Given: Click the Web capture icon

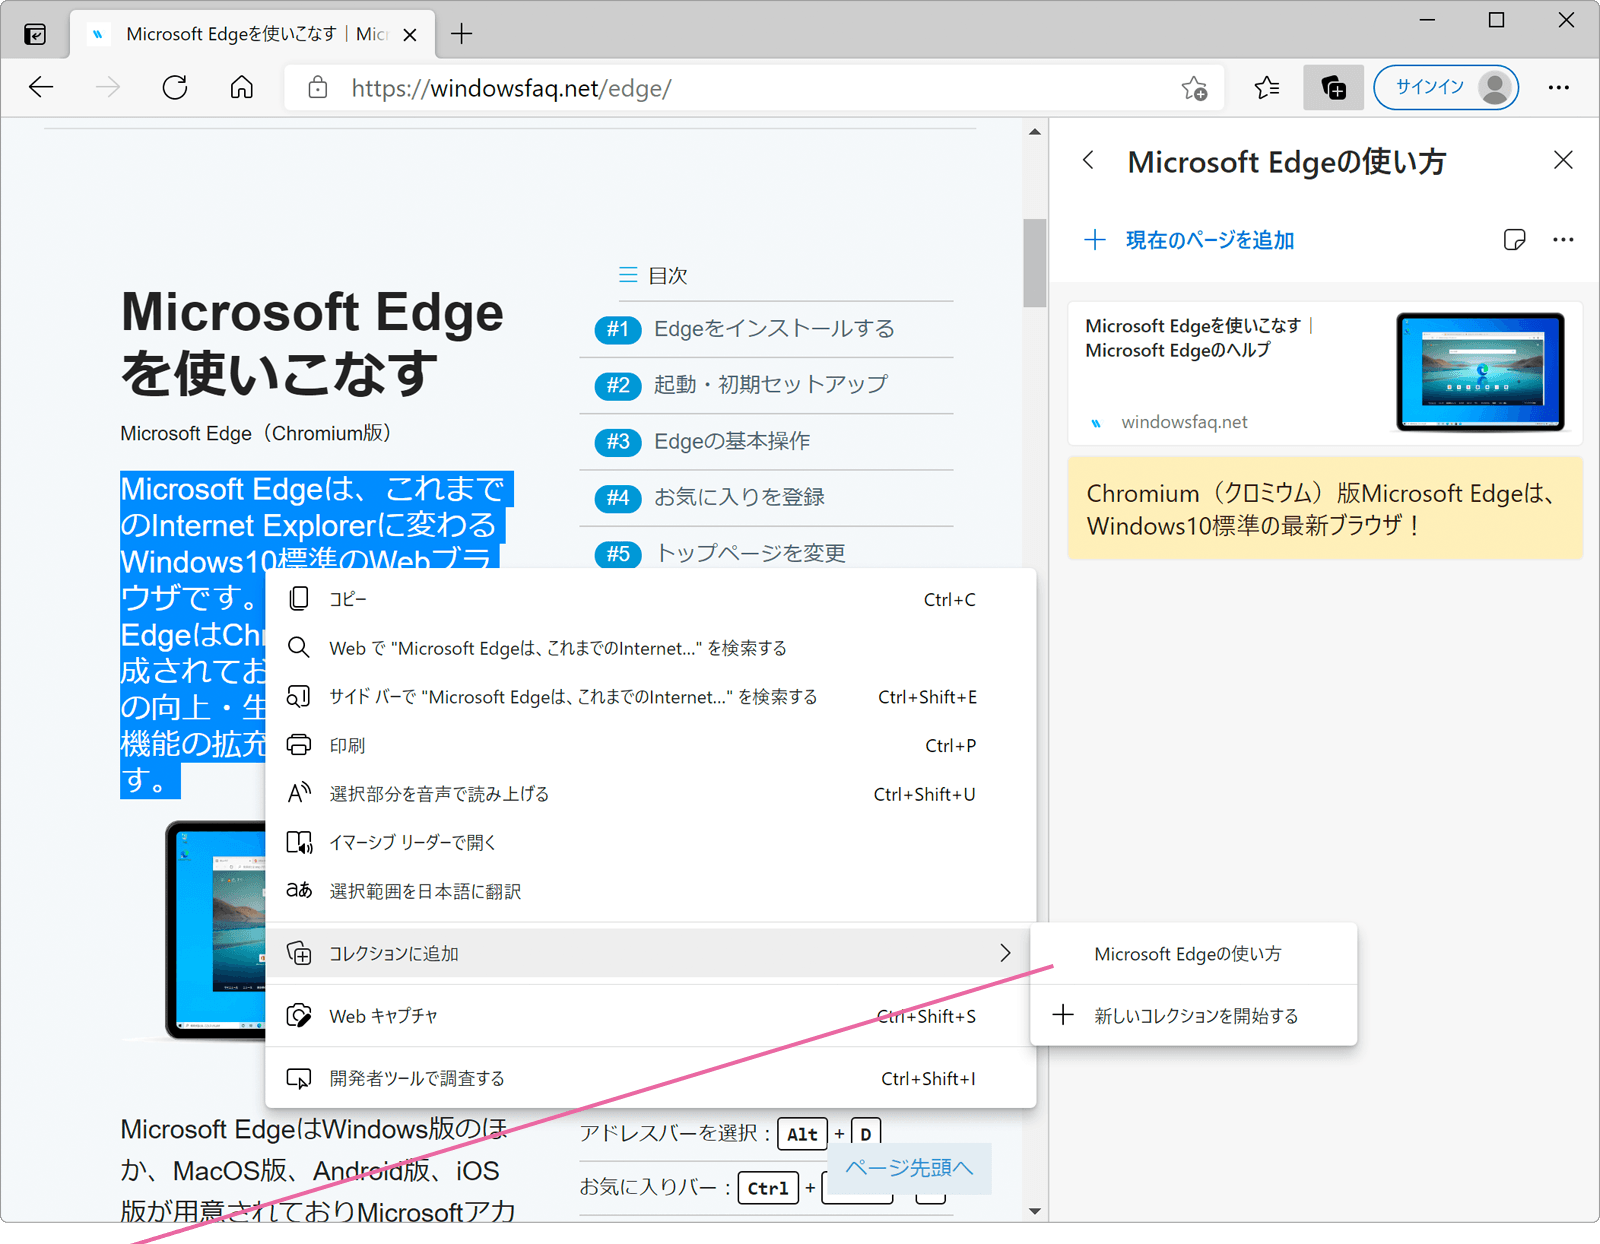Looking at the screenshot, I should (298, 1015).
